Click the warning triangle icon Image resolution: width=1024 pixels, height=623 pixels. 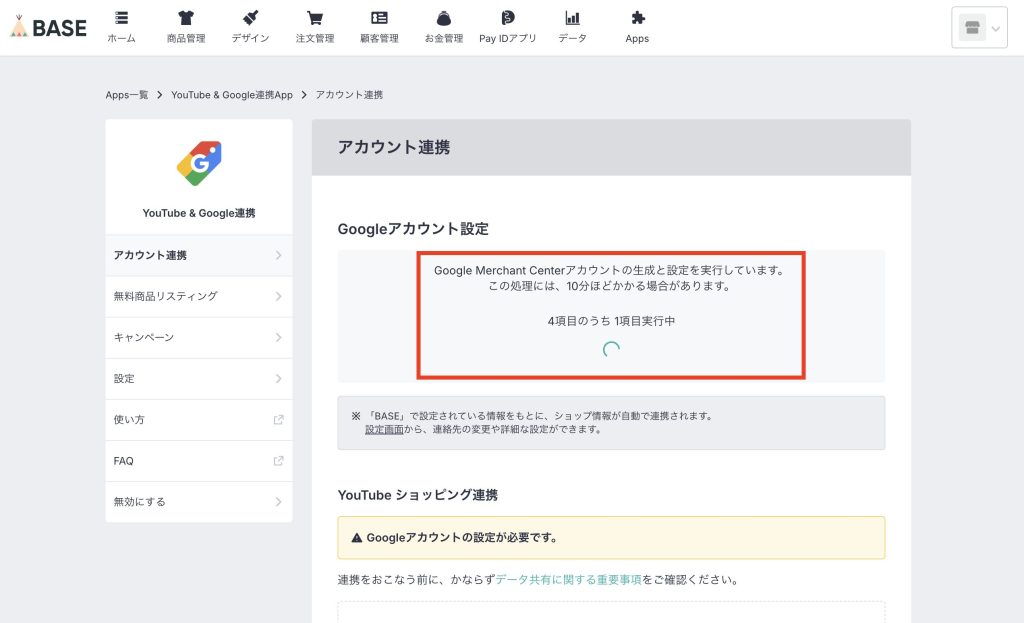click(x=357, y=538)
